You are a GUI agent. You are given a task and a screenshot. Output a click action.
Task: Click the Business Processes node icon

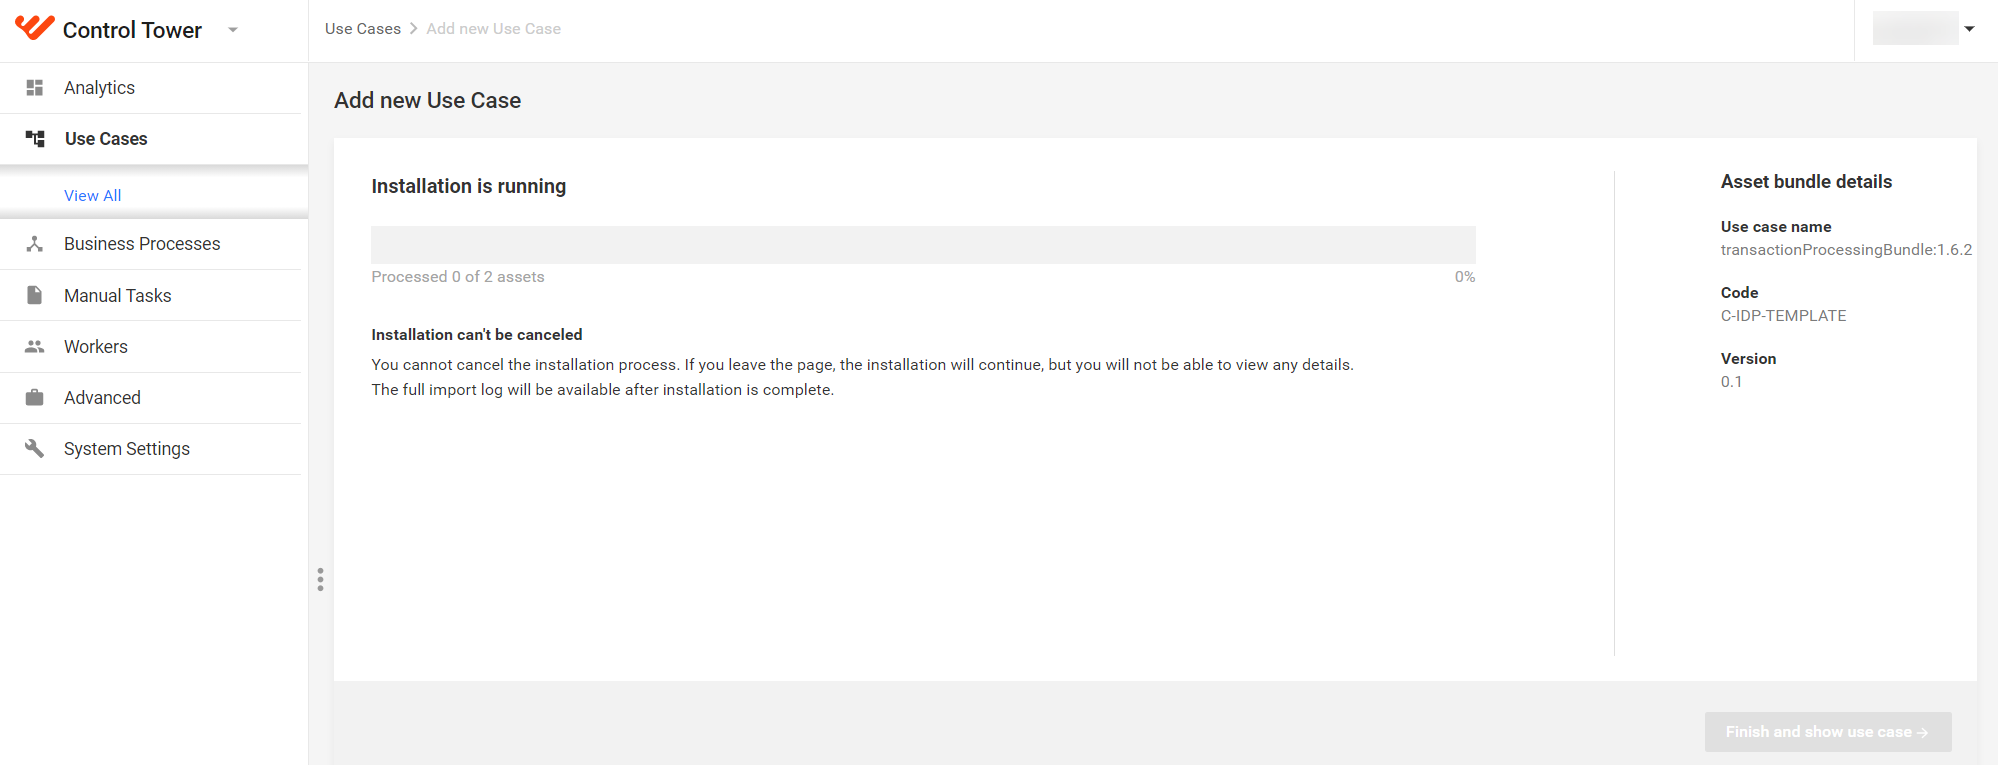(x=35, y=244)
